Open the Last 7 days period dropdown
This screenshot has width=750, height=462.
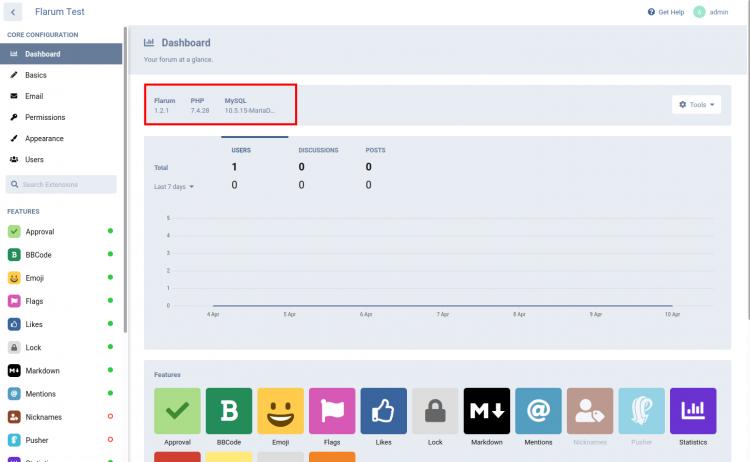(x=173, y=186)
